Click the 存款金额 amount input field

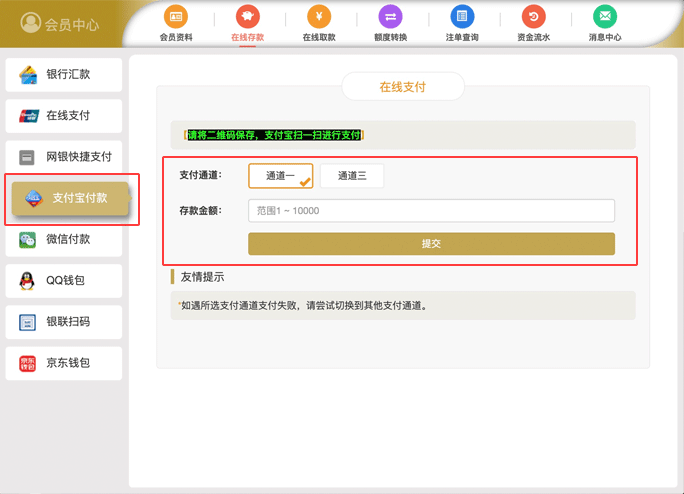tap(431, 211)
